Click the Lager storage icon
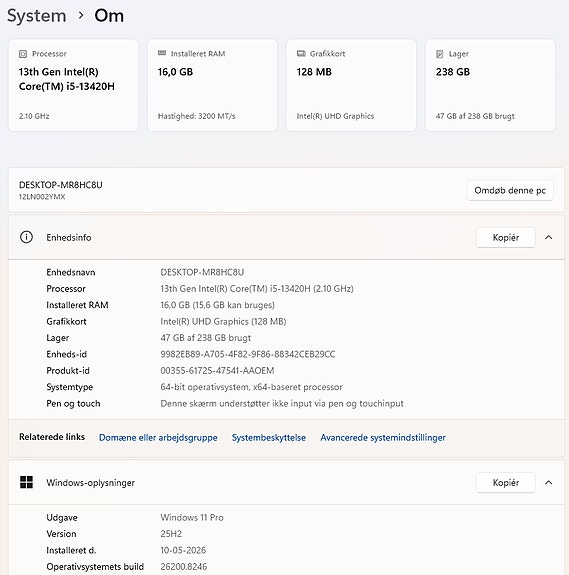569x575 pixels. (440, 54)
